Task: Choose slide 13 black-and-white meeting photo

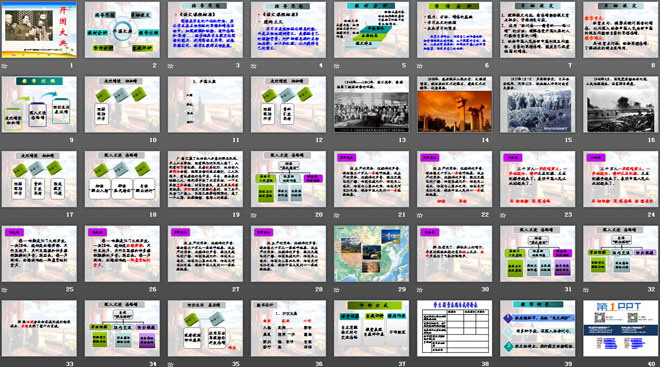Action: tap(371, 104)
